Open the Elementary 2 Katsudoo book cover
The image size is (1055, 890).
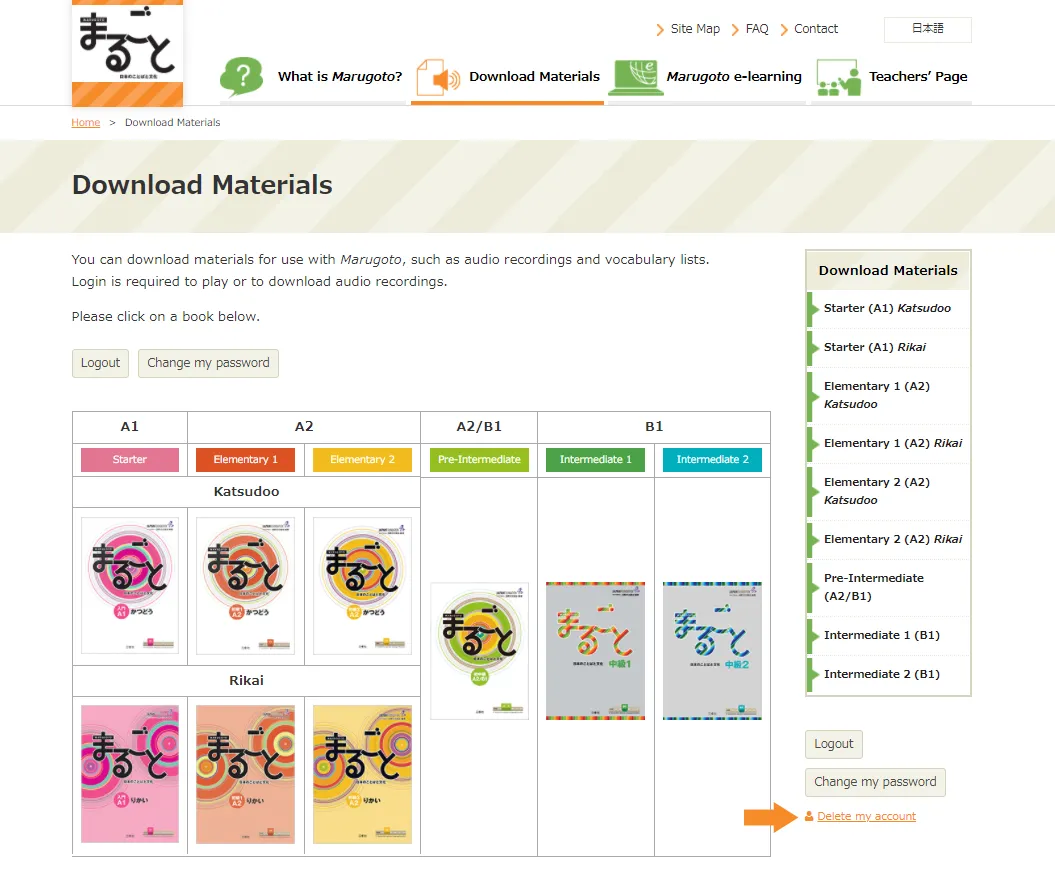363,586
